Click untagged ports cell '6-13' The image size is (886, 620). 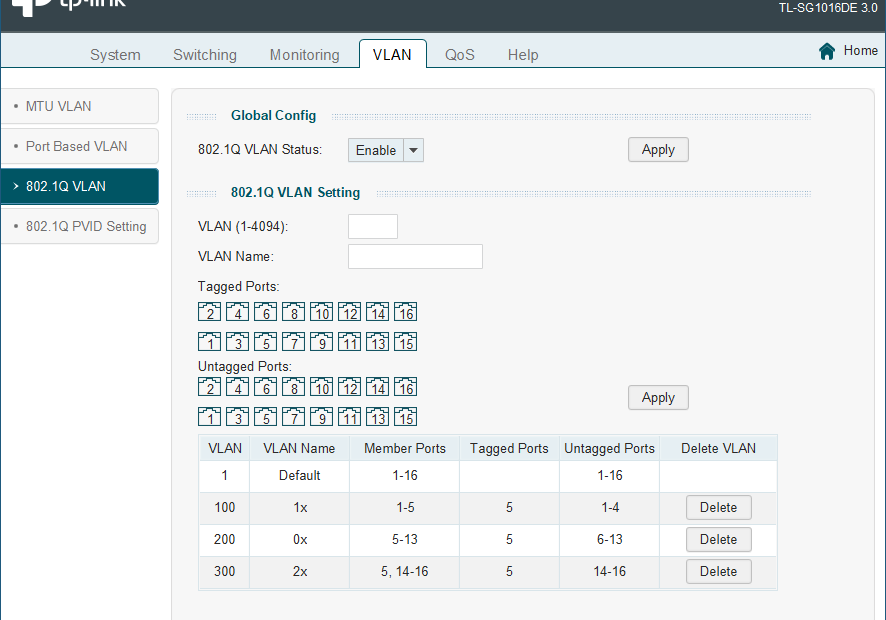(610, 540)
